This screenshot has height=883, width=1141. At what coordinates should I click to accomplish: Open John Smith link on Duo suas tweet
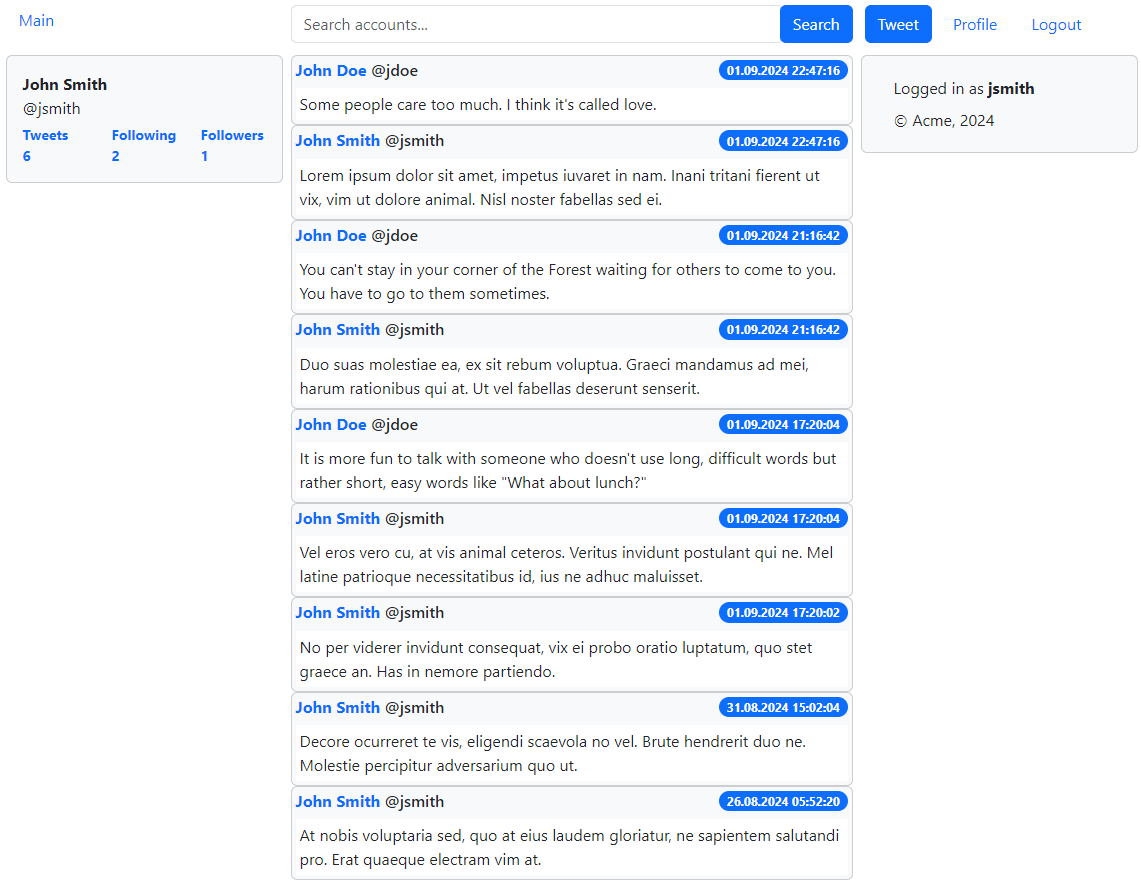[338, 329]
